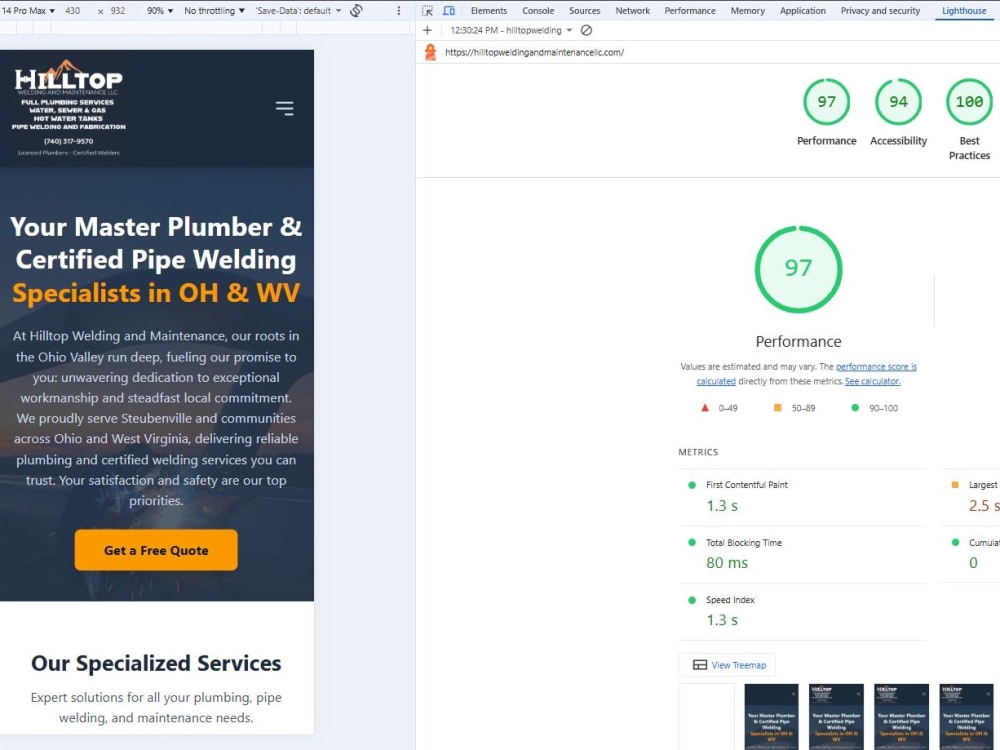Open the 90% zoom dropdown
Image resolution: width=1000 pixels, height=750 pixels.
(159, 11)
